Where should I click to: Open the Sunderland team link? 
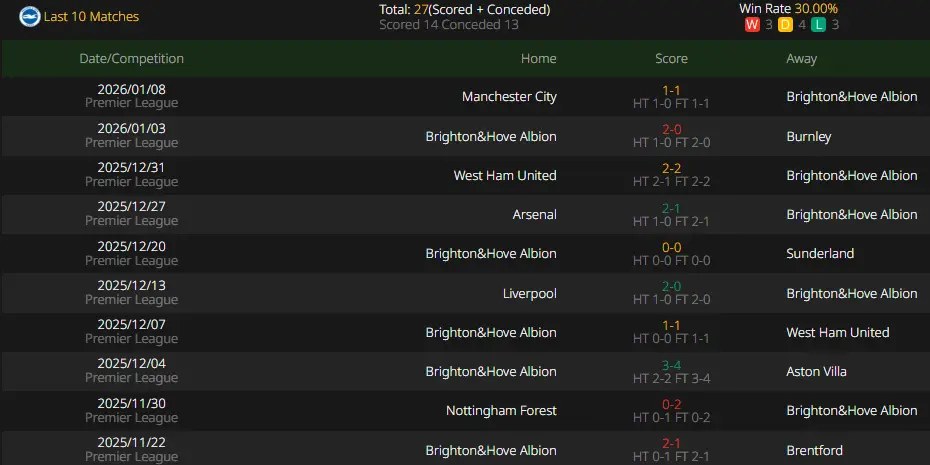pos(820,254)
